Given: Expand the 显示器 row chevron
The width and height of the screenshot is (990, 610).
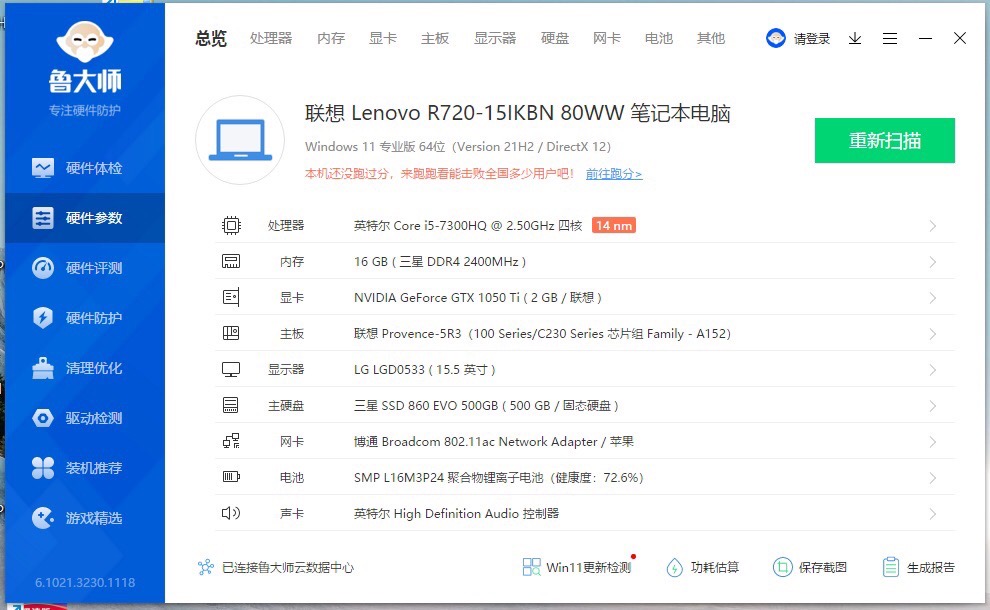Looking at the screenshot, I should coord(933,370).
